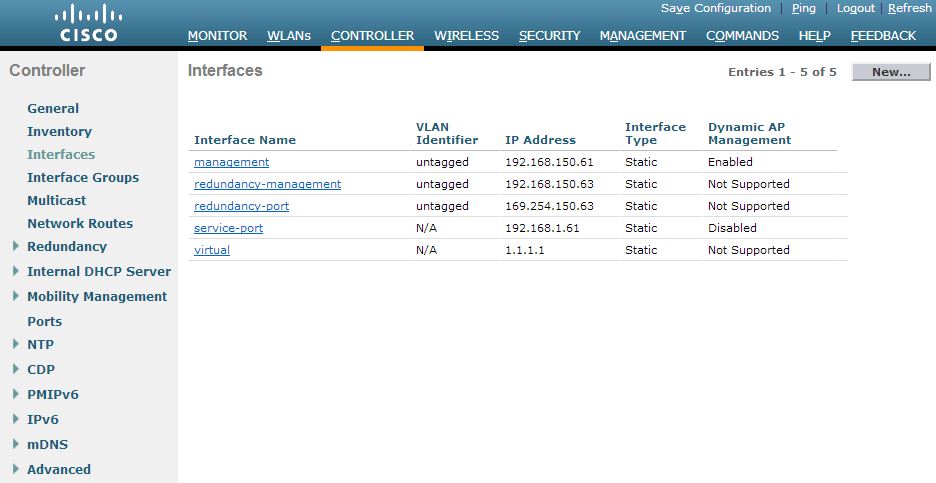936x483 pixels.
Task: Click the Interfaces page heading
Action: 225,70
